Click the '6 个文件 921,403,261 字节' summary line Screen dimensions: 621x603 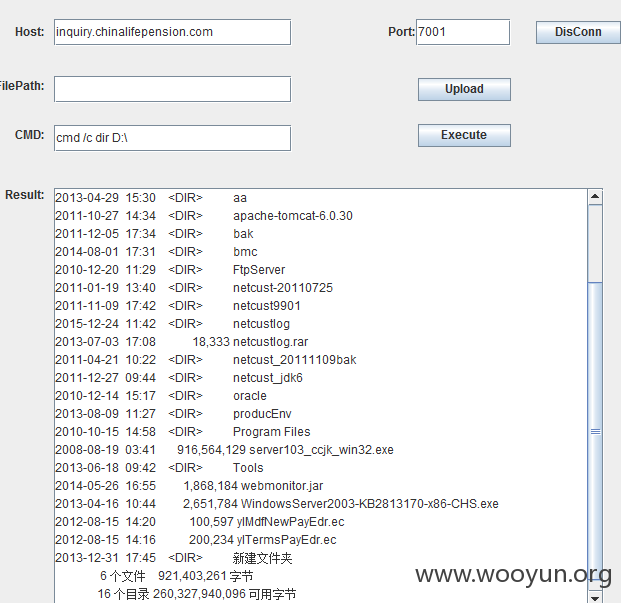[177, 576]
